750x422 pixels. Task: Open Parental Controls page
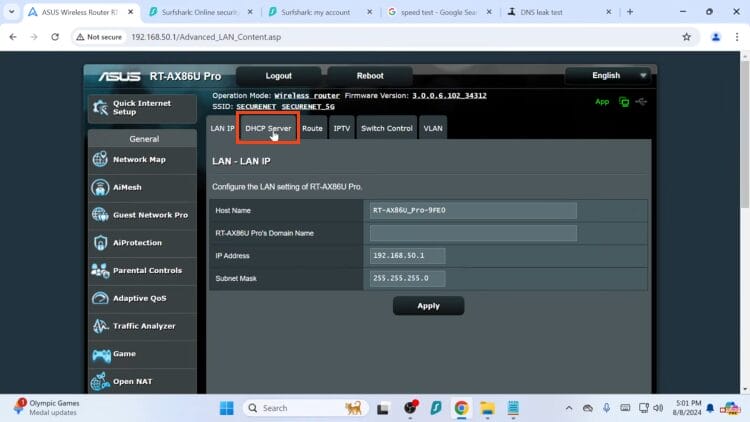tap(142, 271)
